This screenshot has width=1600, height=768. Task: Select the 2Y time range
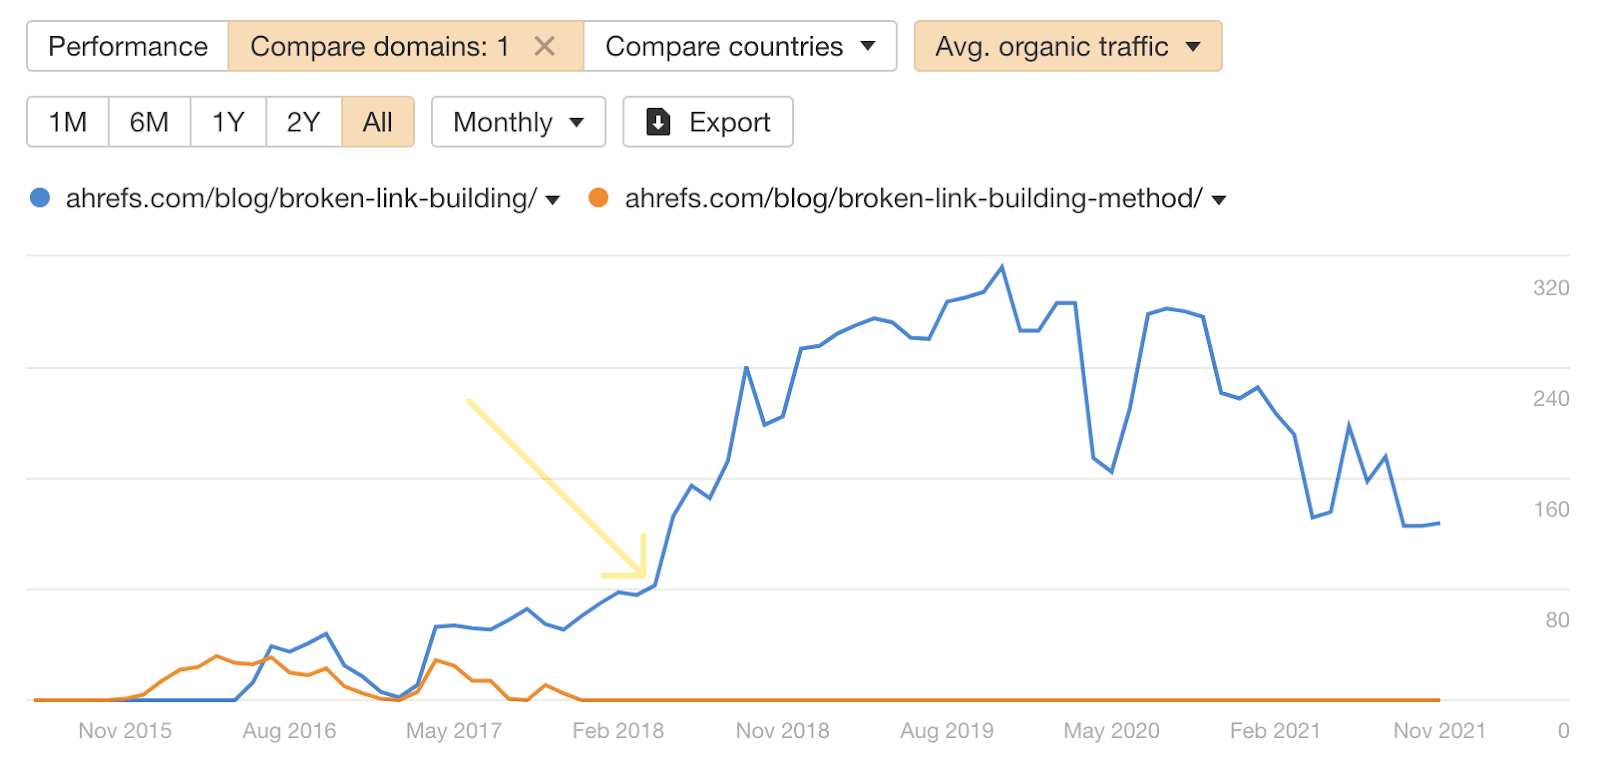(303, 121)
